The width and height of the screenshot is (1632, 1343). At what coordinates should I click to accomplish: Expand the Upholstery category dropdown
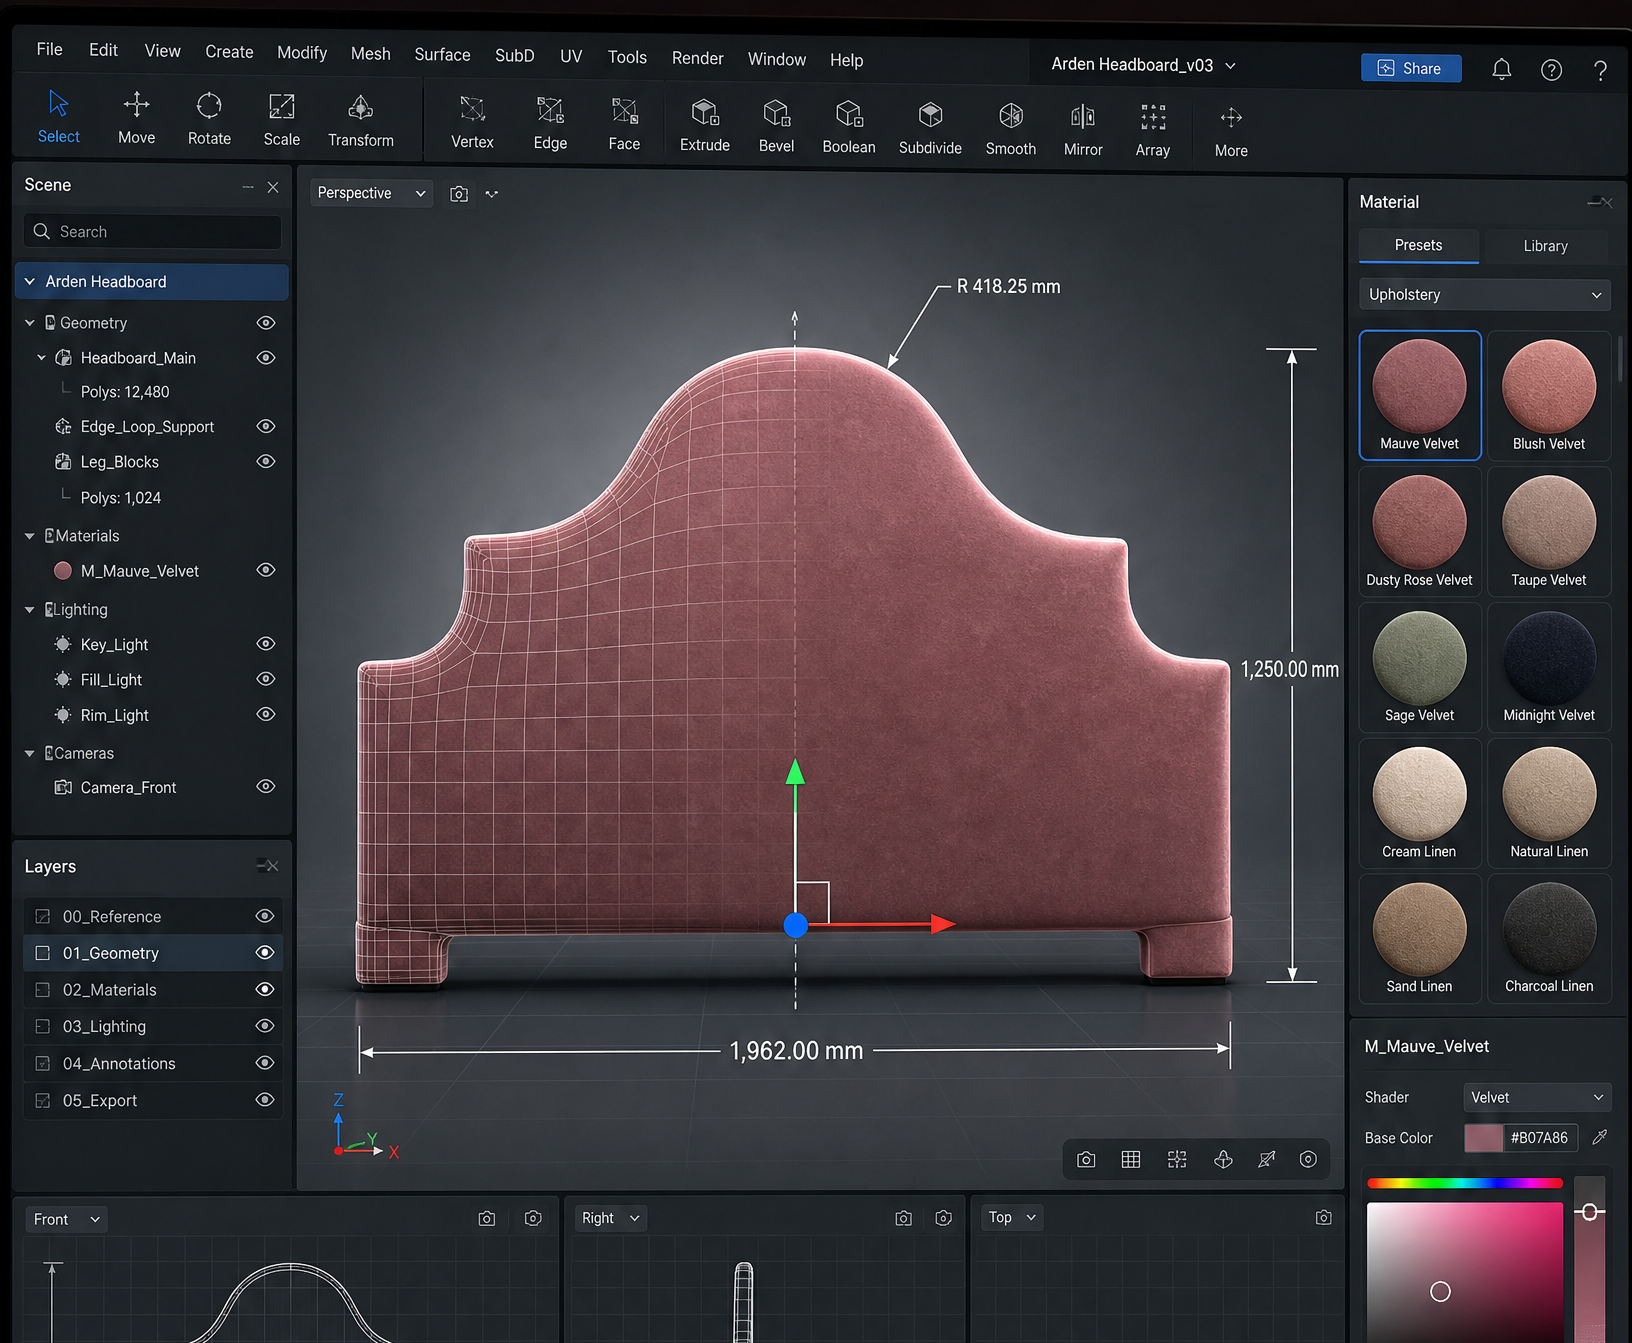1484,295
